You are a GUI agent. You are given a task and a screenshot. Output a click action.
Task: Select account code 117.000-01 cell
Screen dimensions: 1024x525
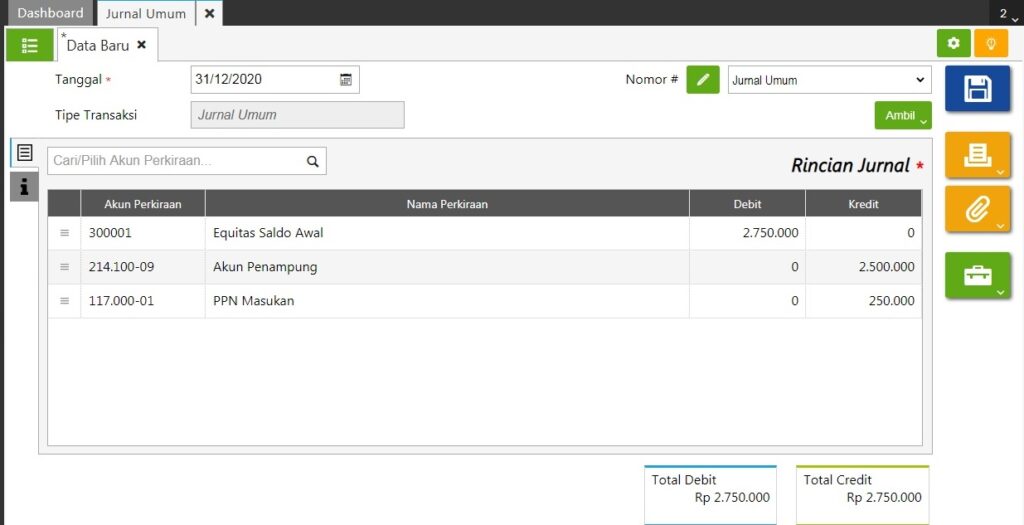point(143,301)
